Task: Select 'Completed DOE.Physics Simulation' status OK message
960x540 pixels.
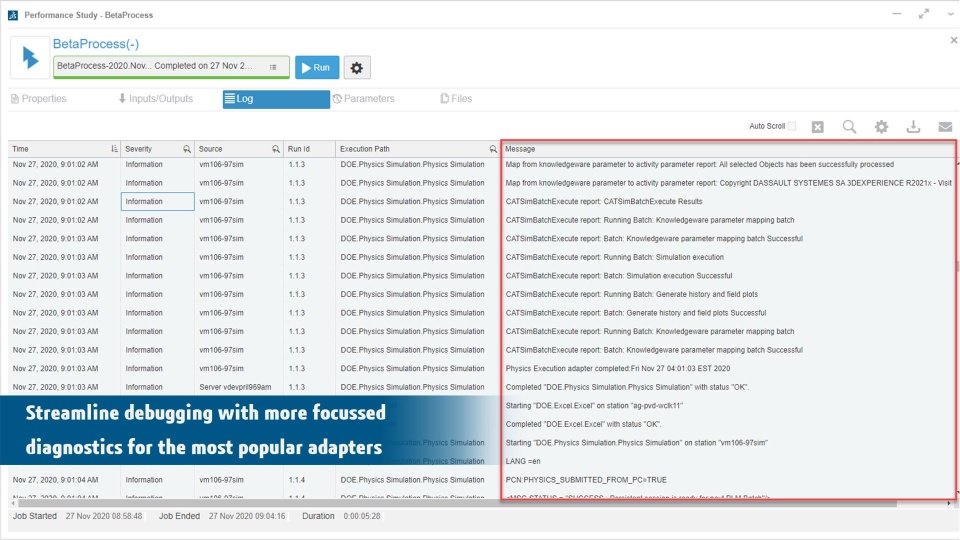Action: 627,387
